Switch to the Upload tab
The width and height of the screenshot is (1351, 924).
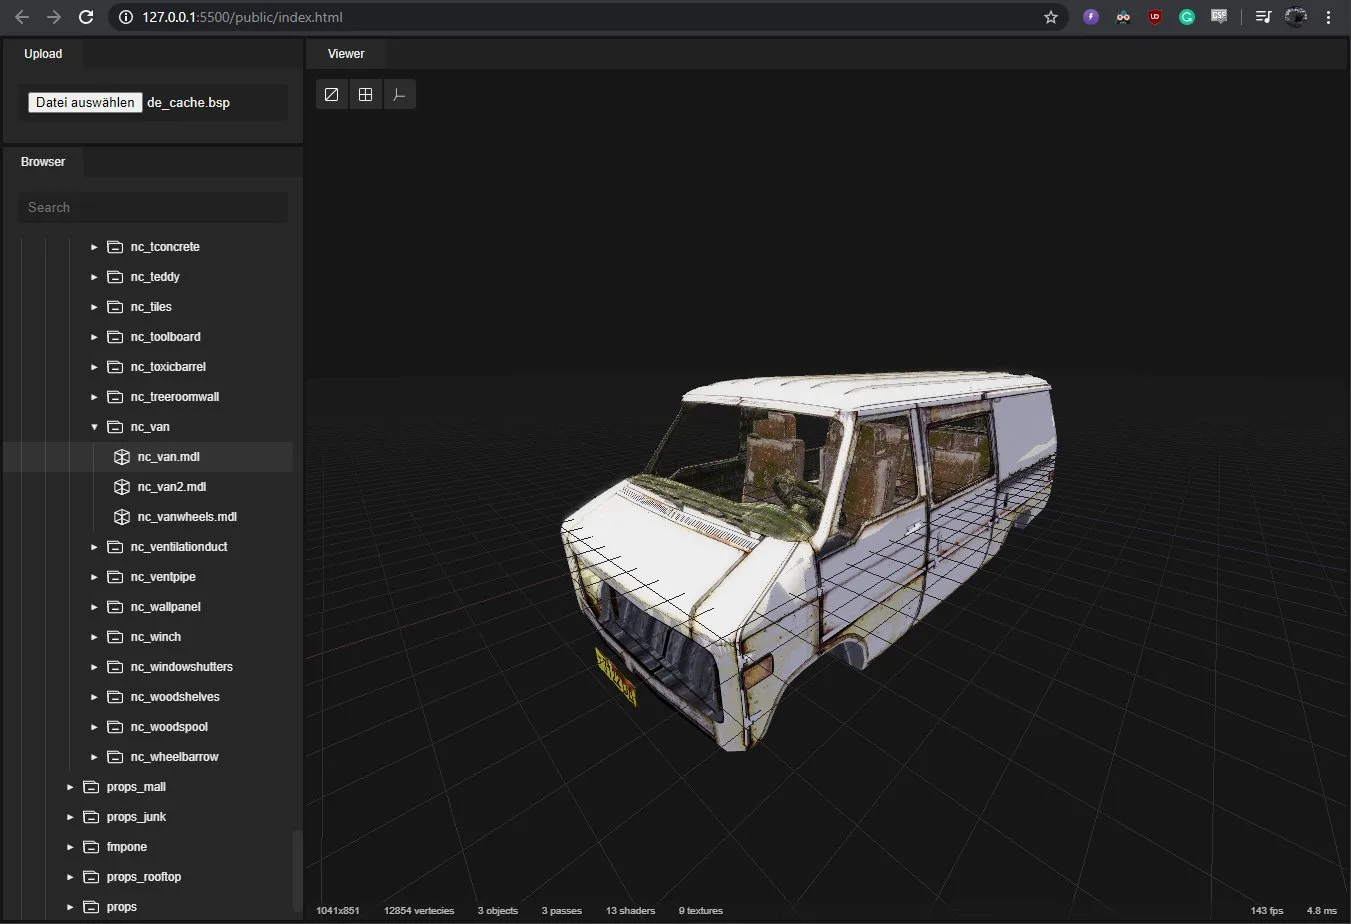pos(43,54)
